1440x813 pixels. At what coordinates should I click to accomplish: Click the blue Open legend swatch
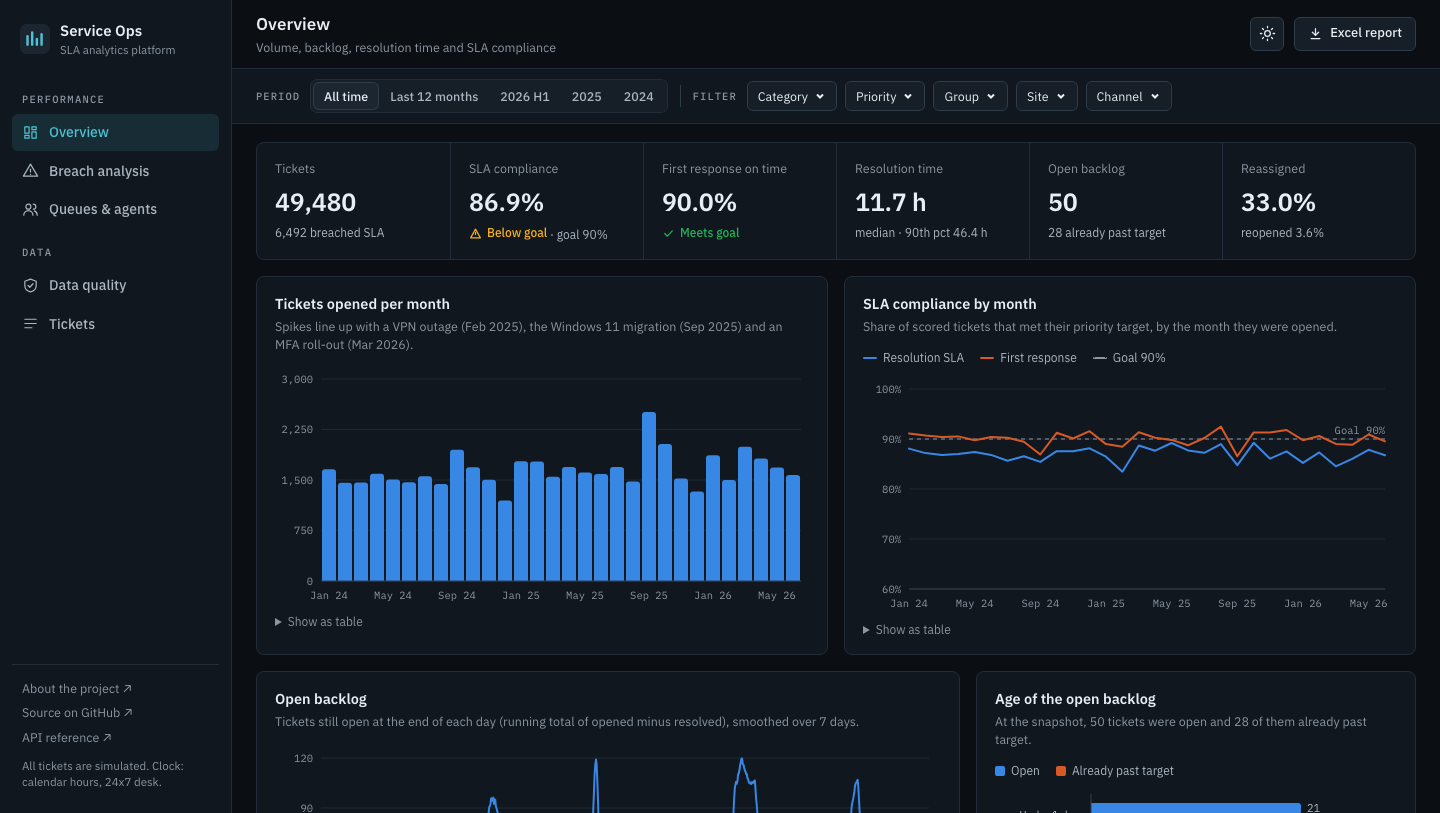click(x=1000, y=771)
